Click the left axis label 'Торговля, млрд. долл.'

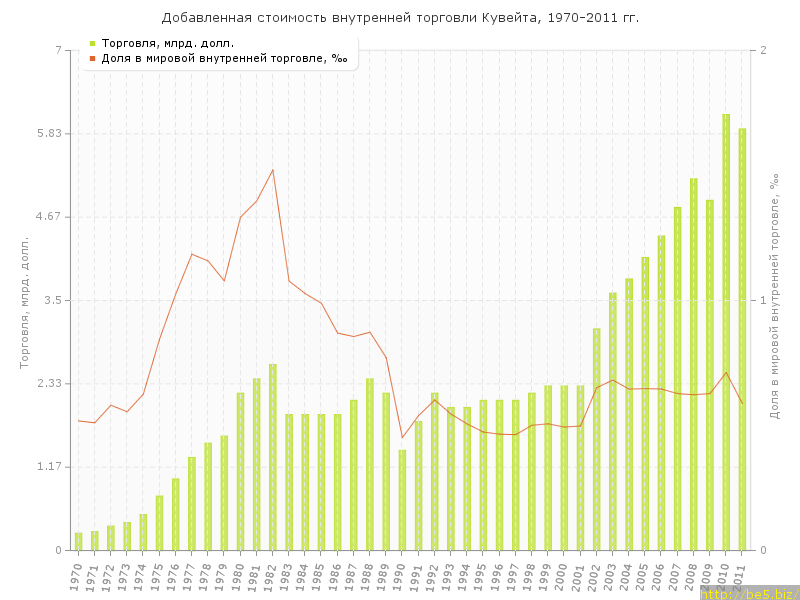point(25,302)
